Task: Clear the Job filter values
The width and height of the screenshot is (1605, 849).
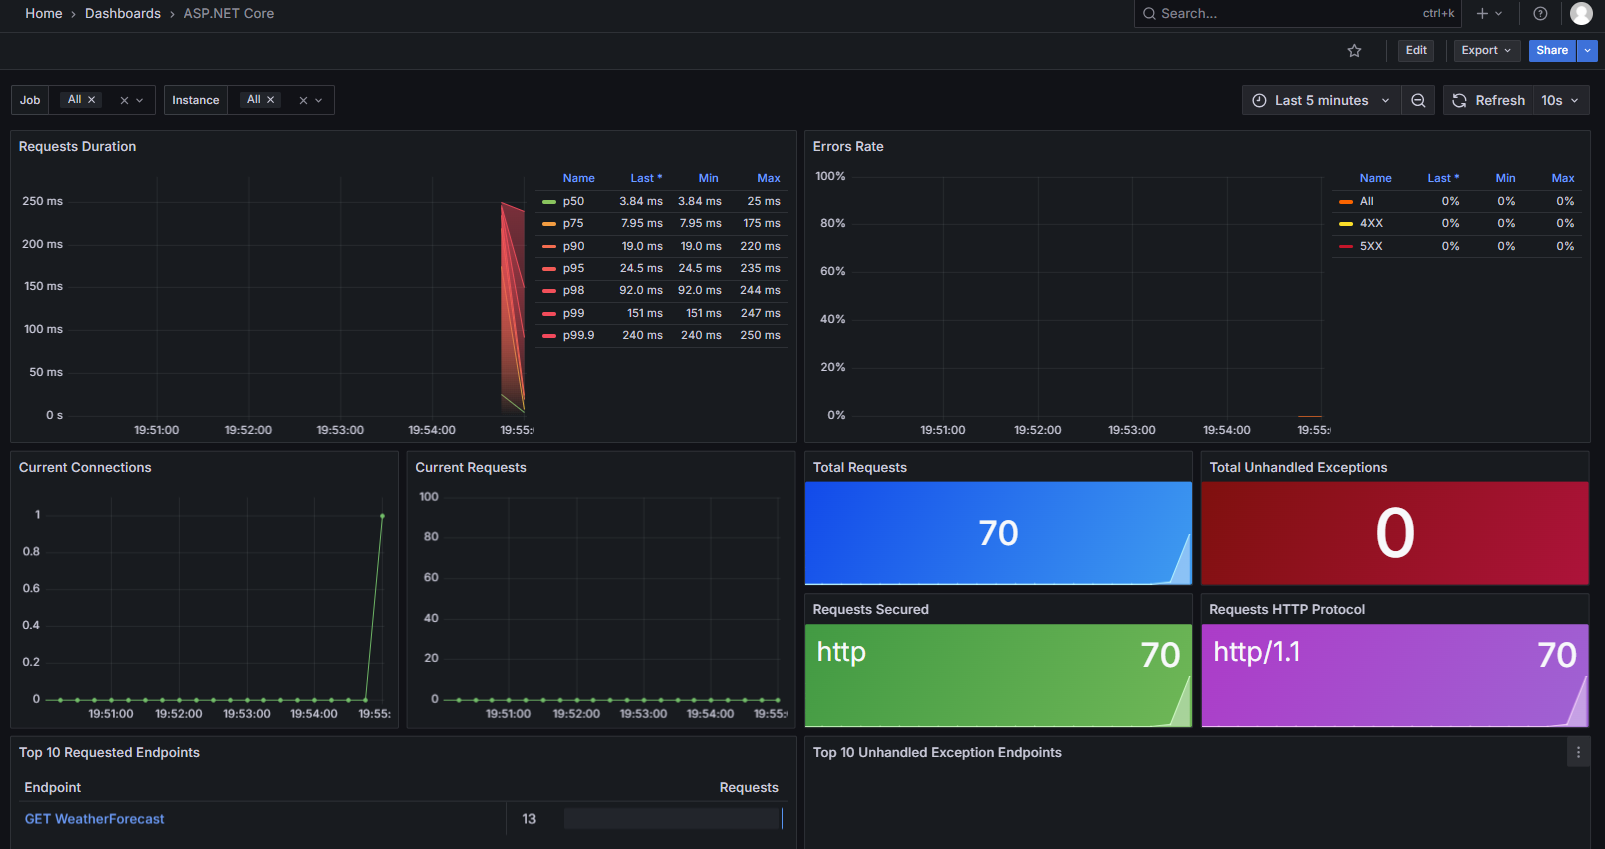Action: click(124, 100)
